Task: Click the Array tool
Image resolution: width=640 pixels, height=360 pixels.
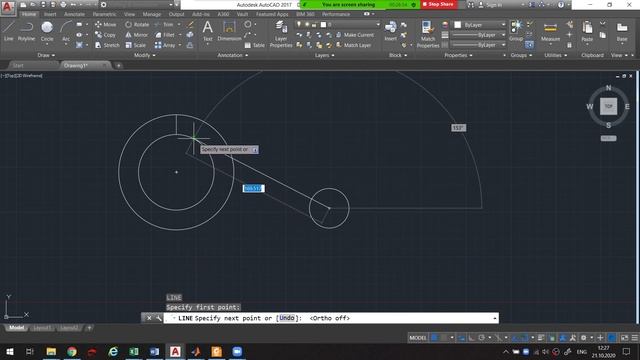Action: [x=165, y=45]
